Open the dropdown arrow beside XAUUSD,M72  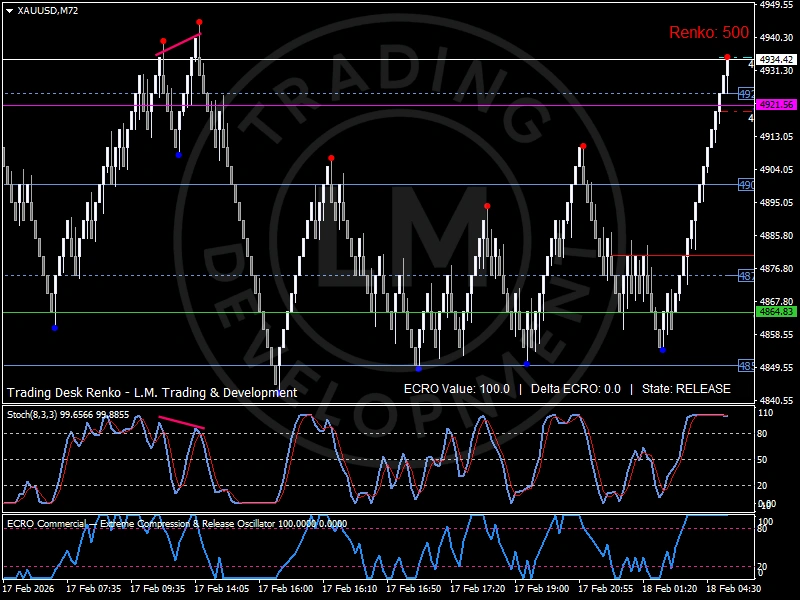(x=9, y=11)
